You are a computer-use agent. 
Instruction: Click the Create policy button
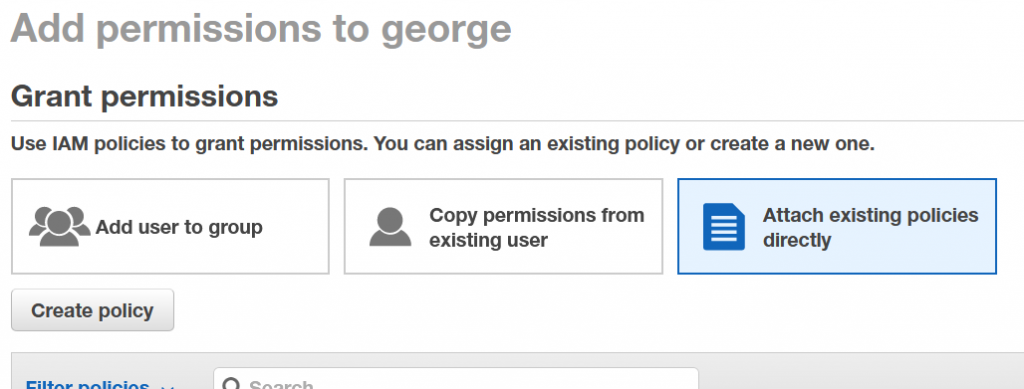tap(93, 310)
